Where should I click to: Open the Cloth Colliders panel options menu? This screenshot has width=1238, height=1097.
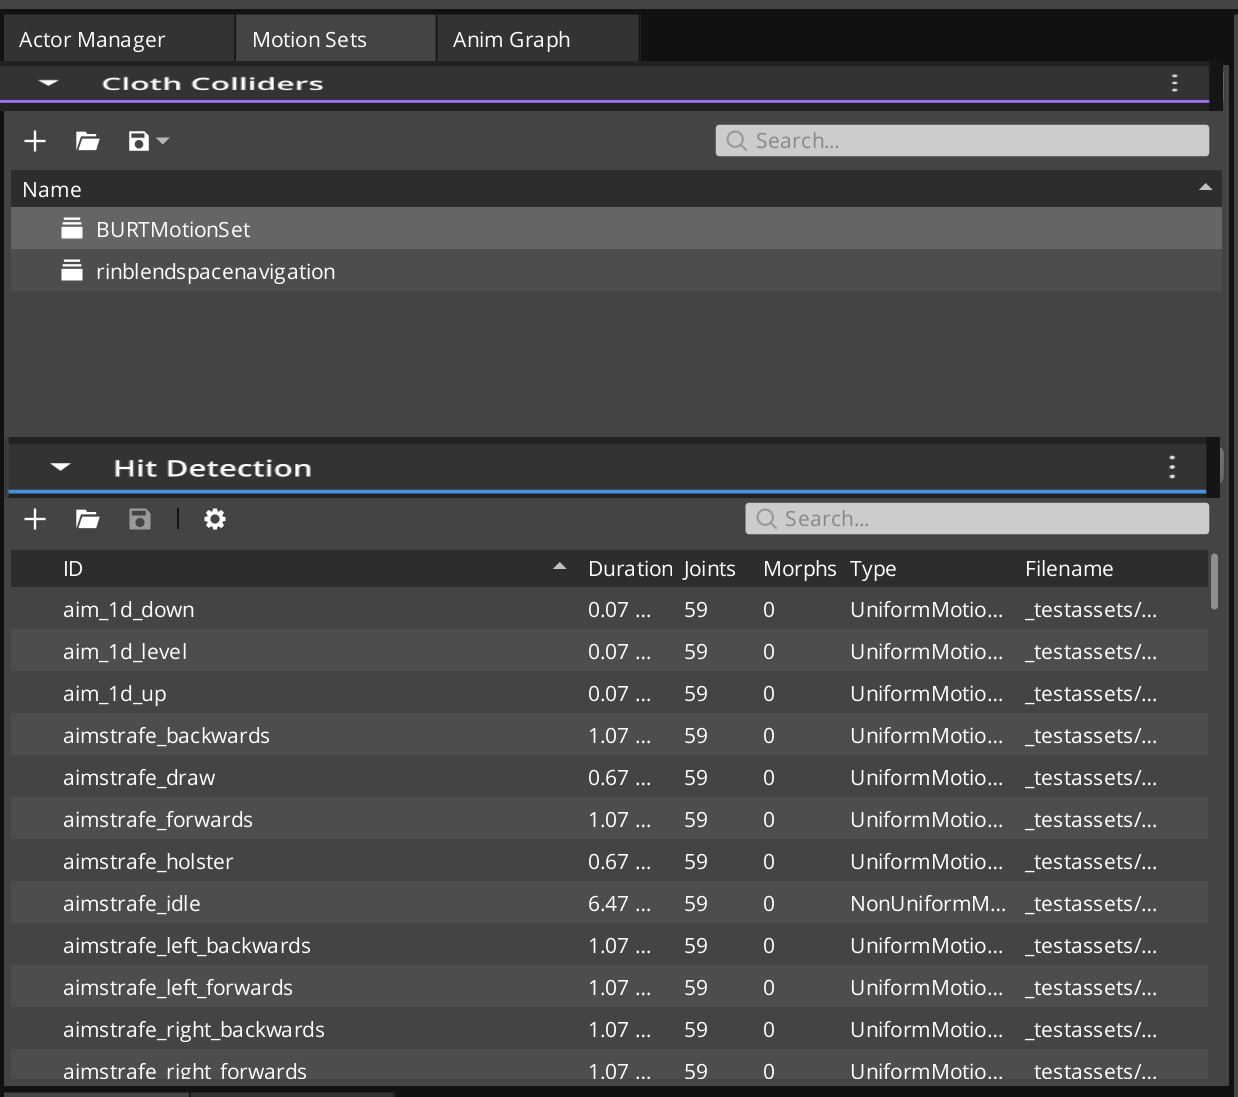pos(1174,83)
